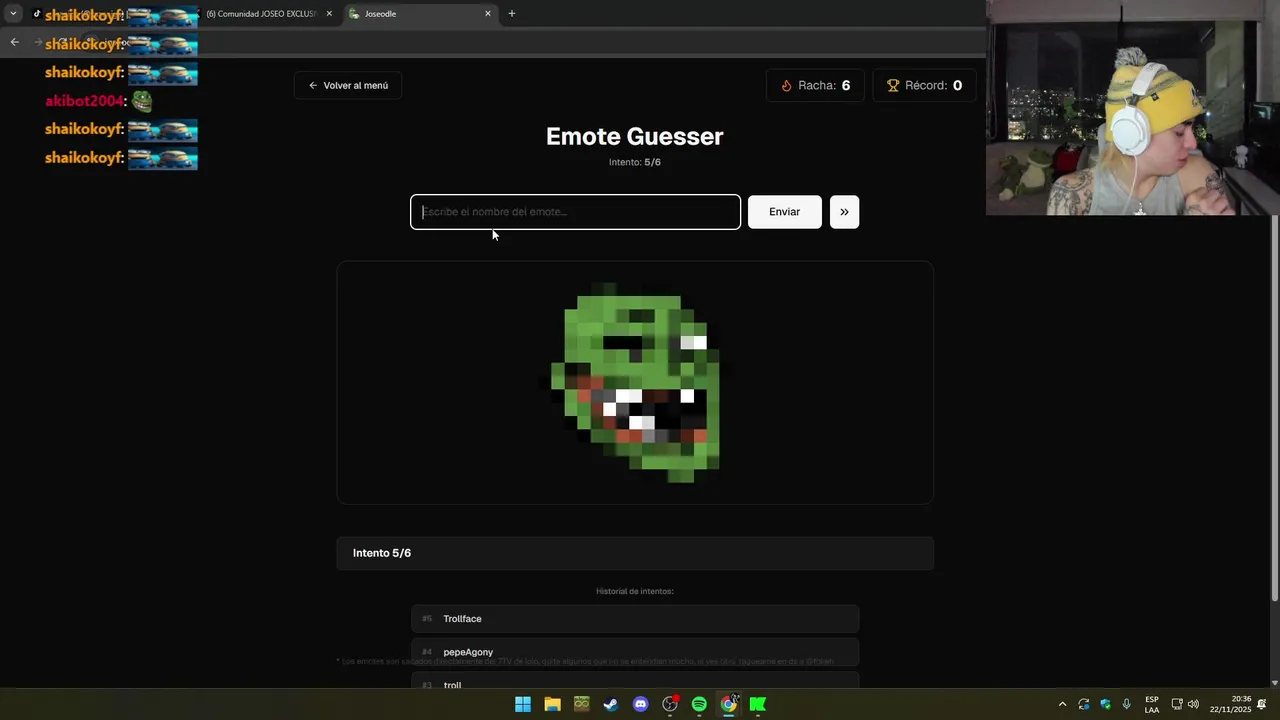
Task: Click the Emote Guesser heading
Action: click(634, 136)
